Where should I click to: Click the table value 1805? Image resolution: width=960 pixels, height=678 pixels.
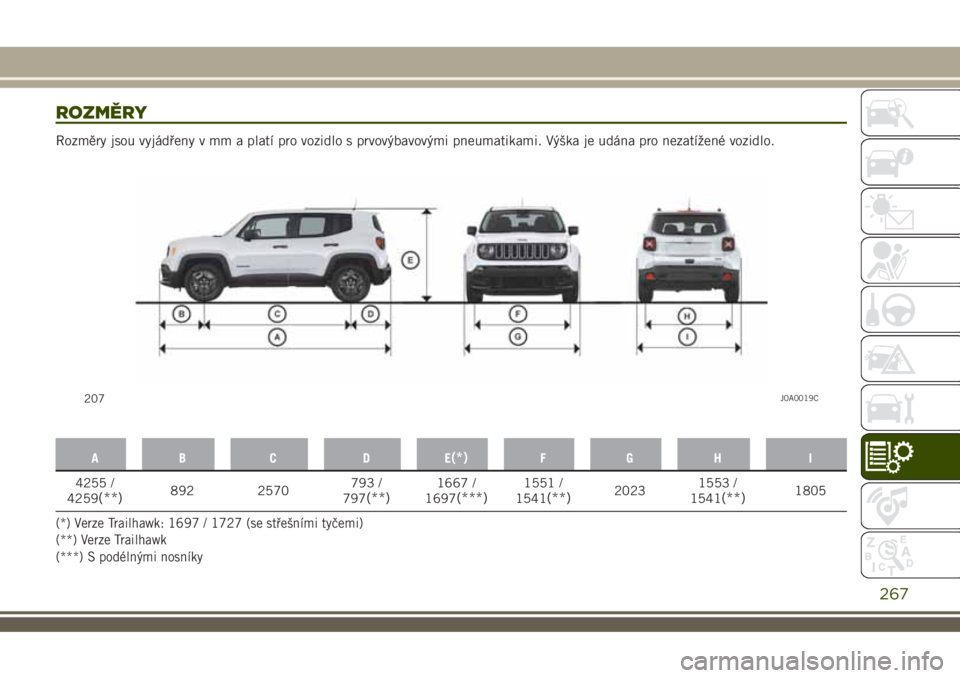pyautogui.click(x=811, y=491)
